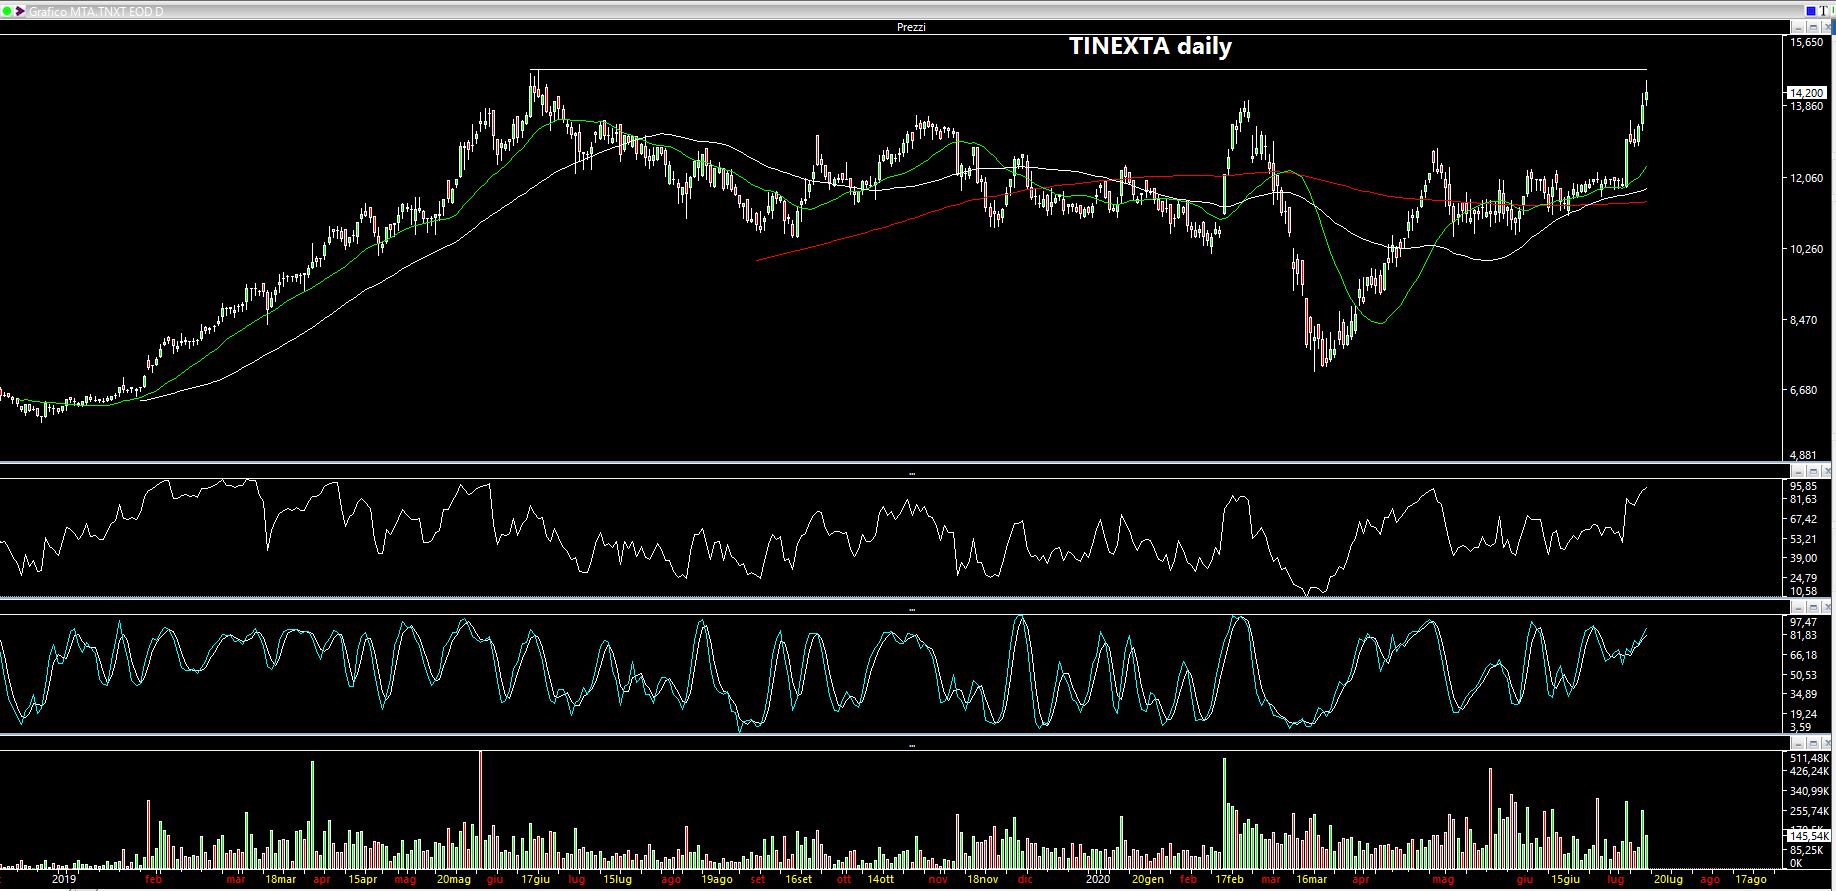The height and width of the screenshot is (891, 1836).
Task: Minimize the Prezzi price panel
Action: pos(1798,27)
